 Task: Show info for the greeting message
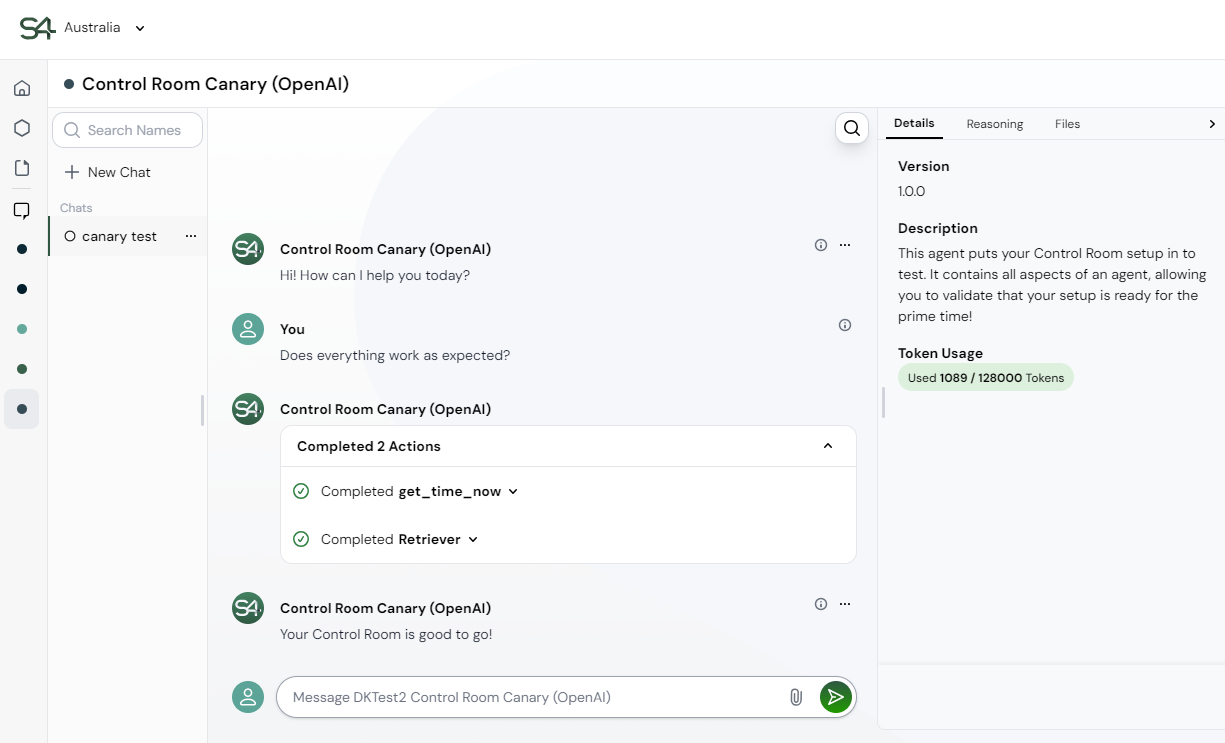(821, 245)
